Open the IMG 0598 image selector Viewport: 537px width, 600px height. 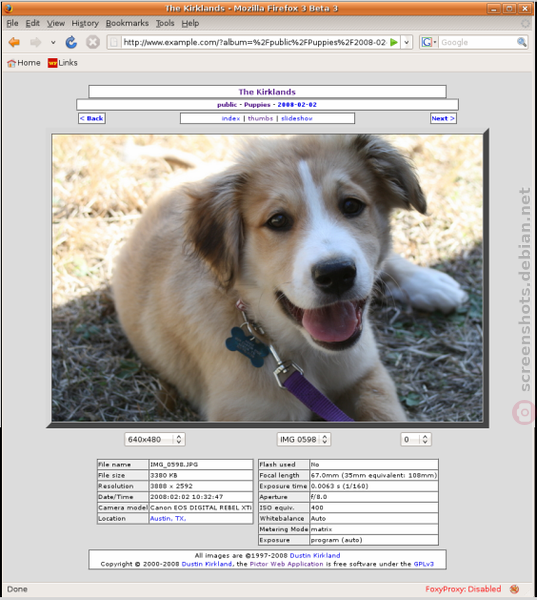[x=304, y=439]
